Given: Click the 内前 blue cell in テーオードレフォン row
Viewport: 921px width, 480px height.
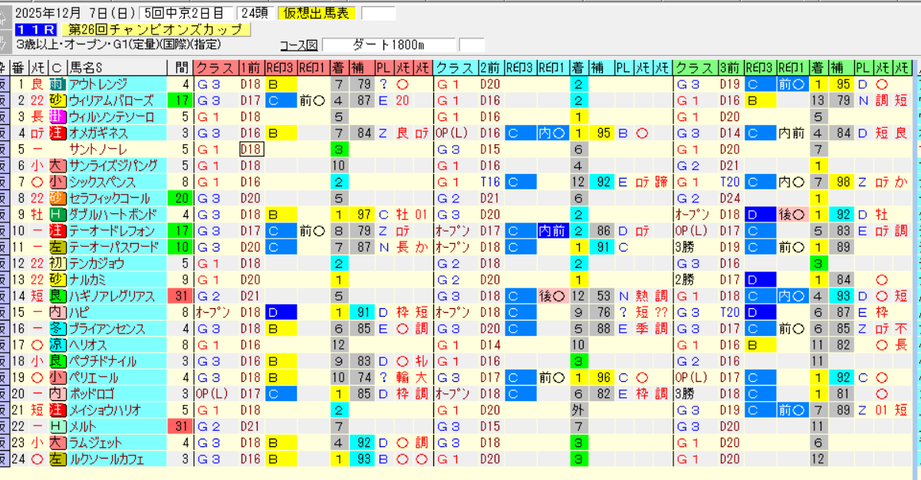Looking at the screenshot, I should tap(552, 231).
